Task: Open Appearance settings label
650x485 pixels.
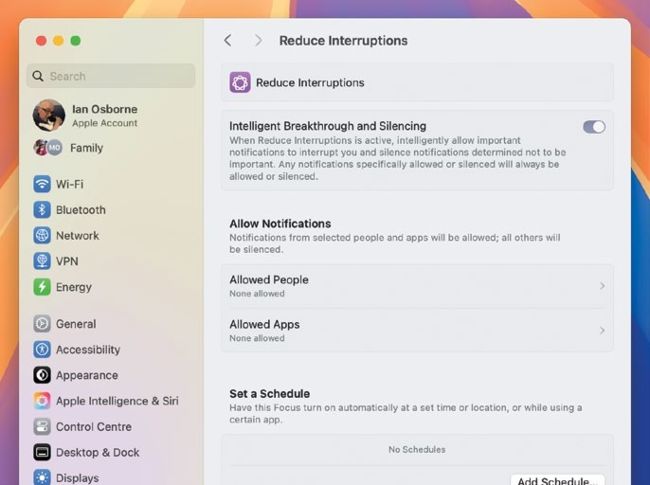Action: (x=87, y=375)
